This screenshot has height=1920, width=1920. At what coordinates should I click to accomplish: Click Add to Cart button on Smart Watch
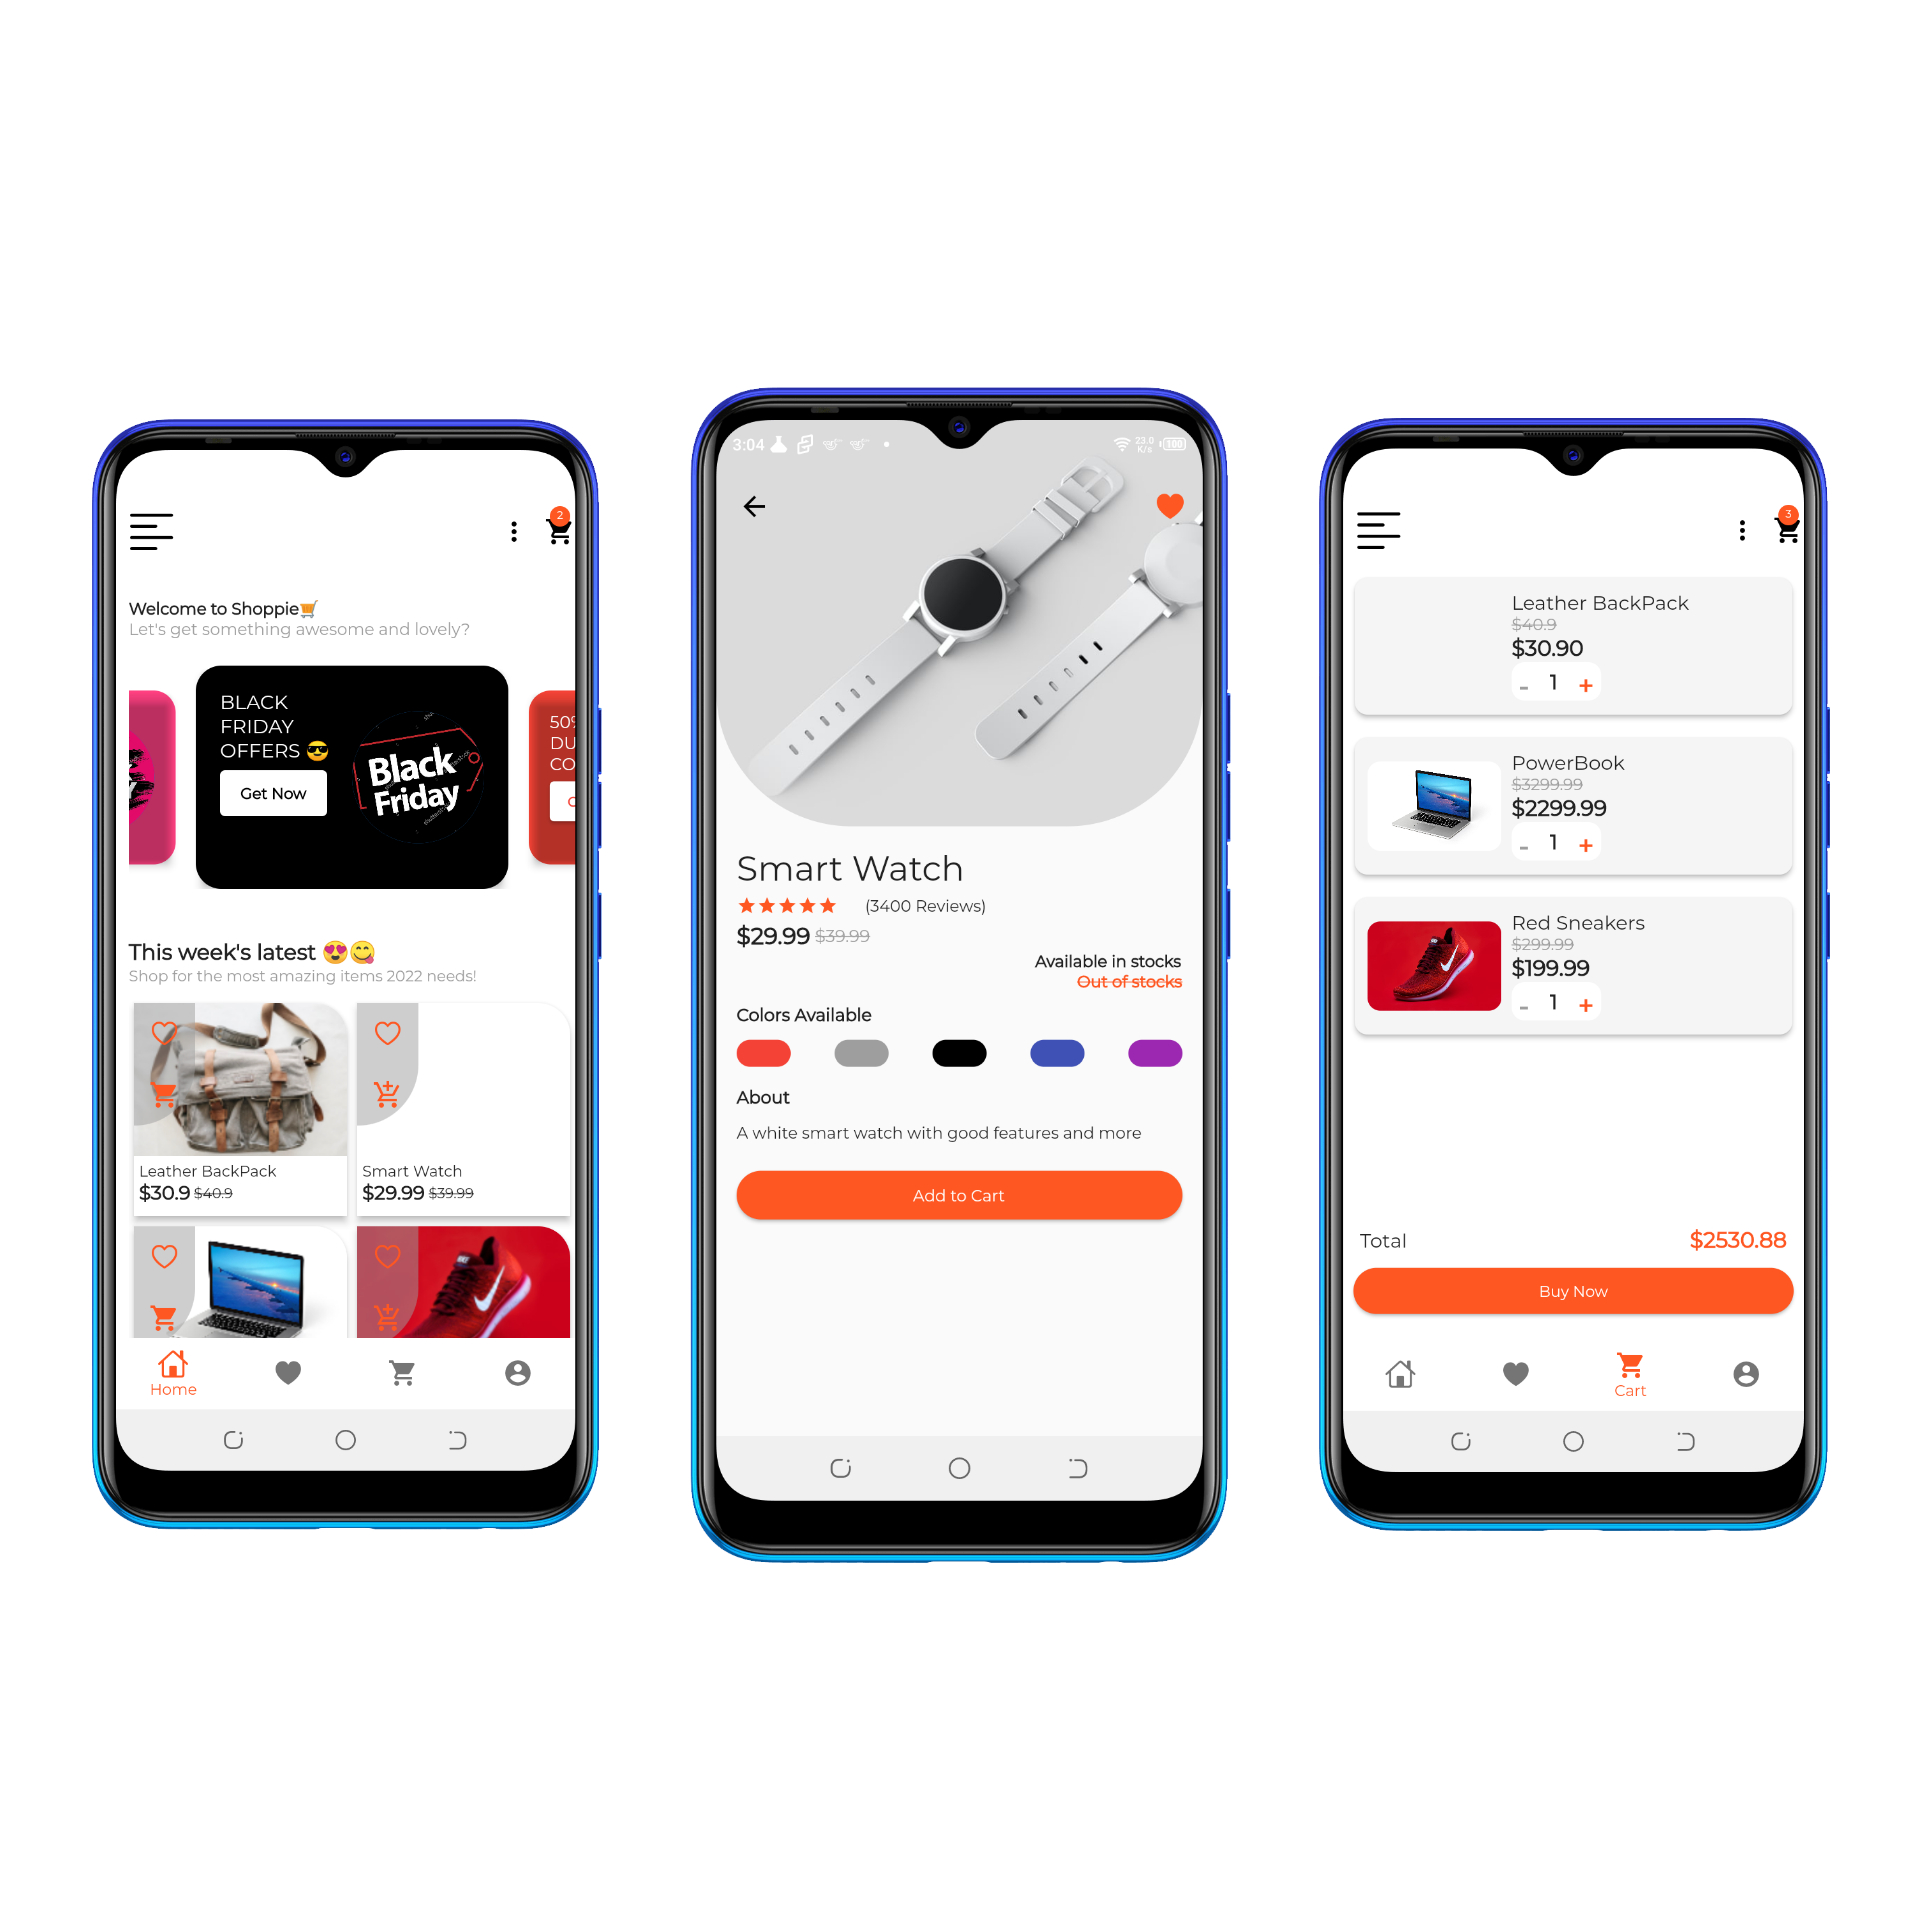958,1199
